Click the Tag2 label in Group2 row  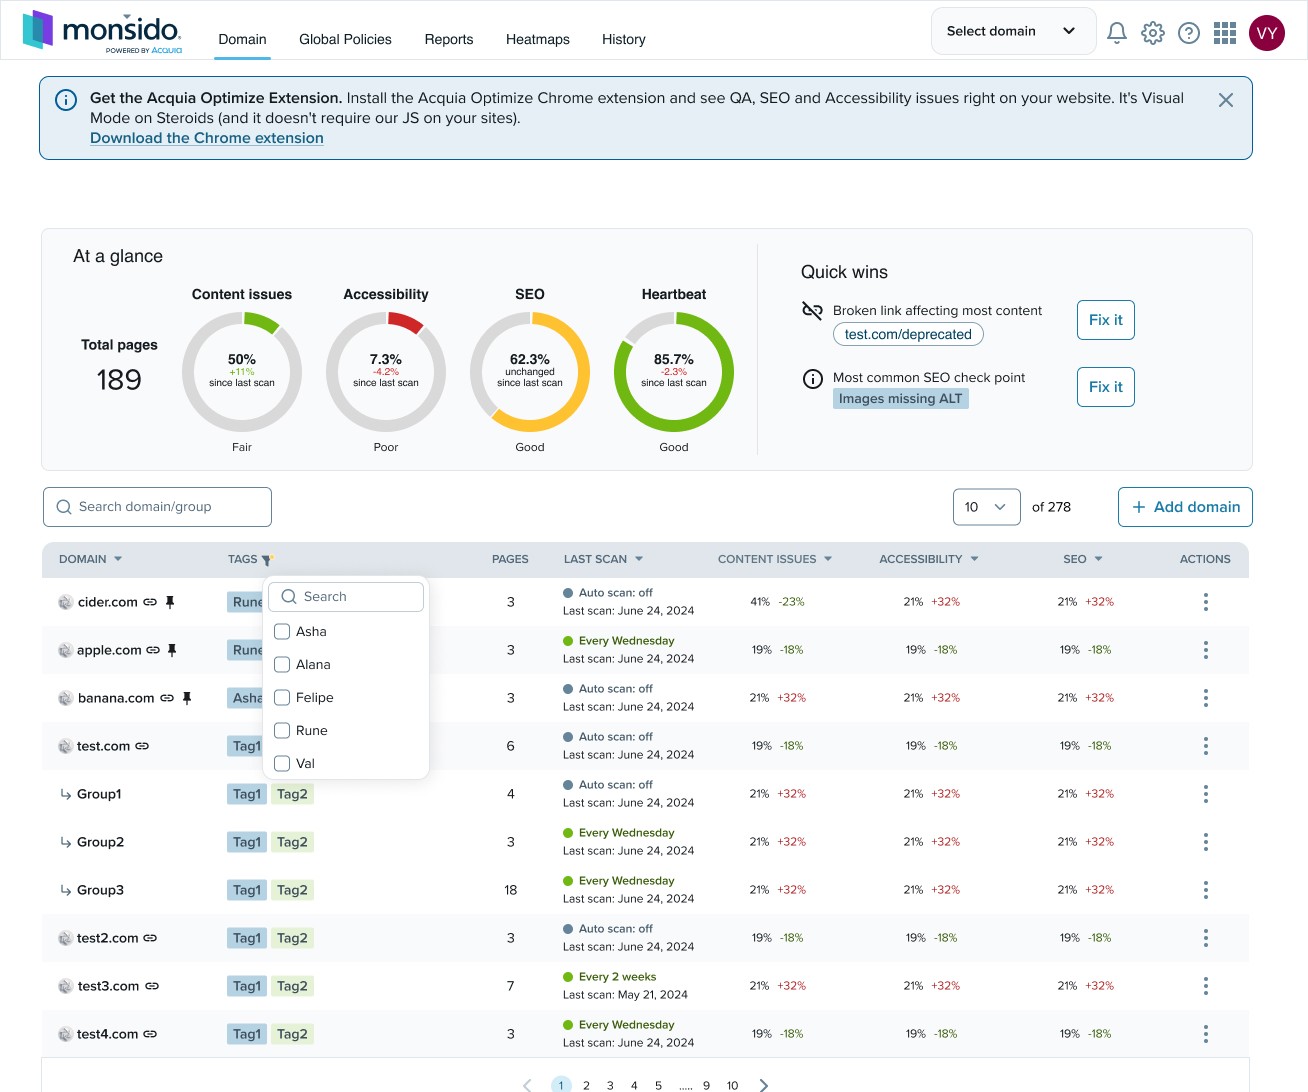(292, 842)
